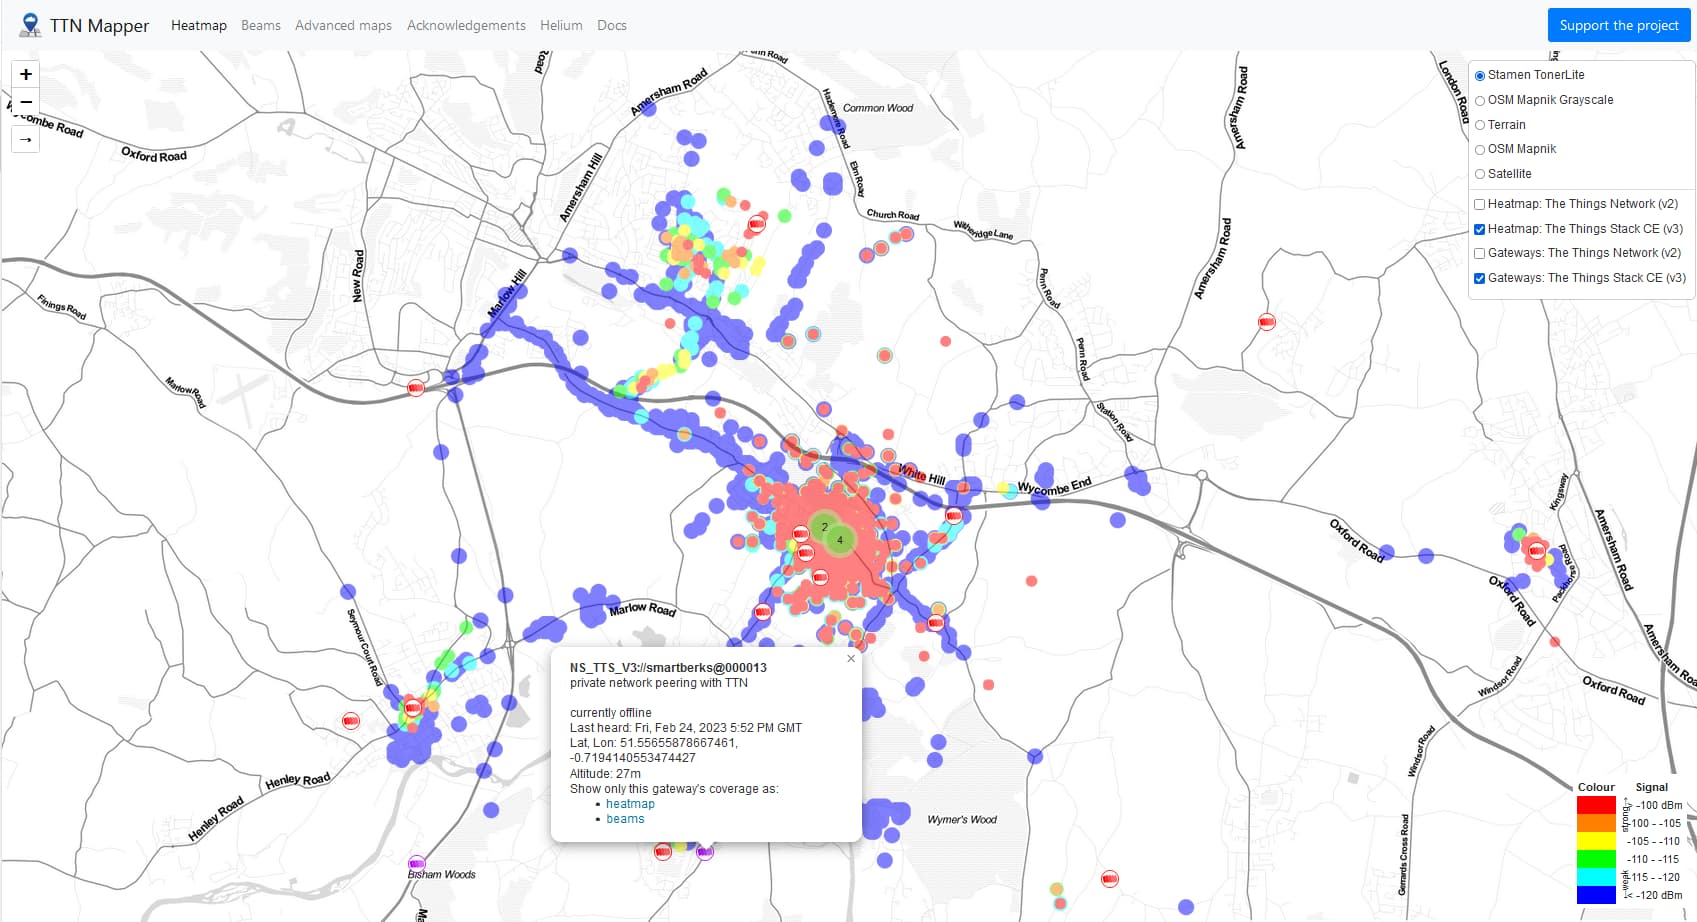Open the heatmap link in gateway popup
The image size is (1697, 922).
coord(630,804)
